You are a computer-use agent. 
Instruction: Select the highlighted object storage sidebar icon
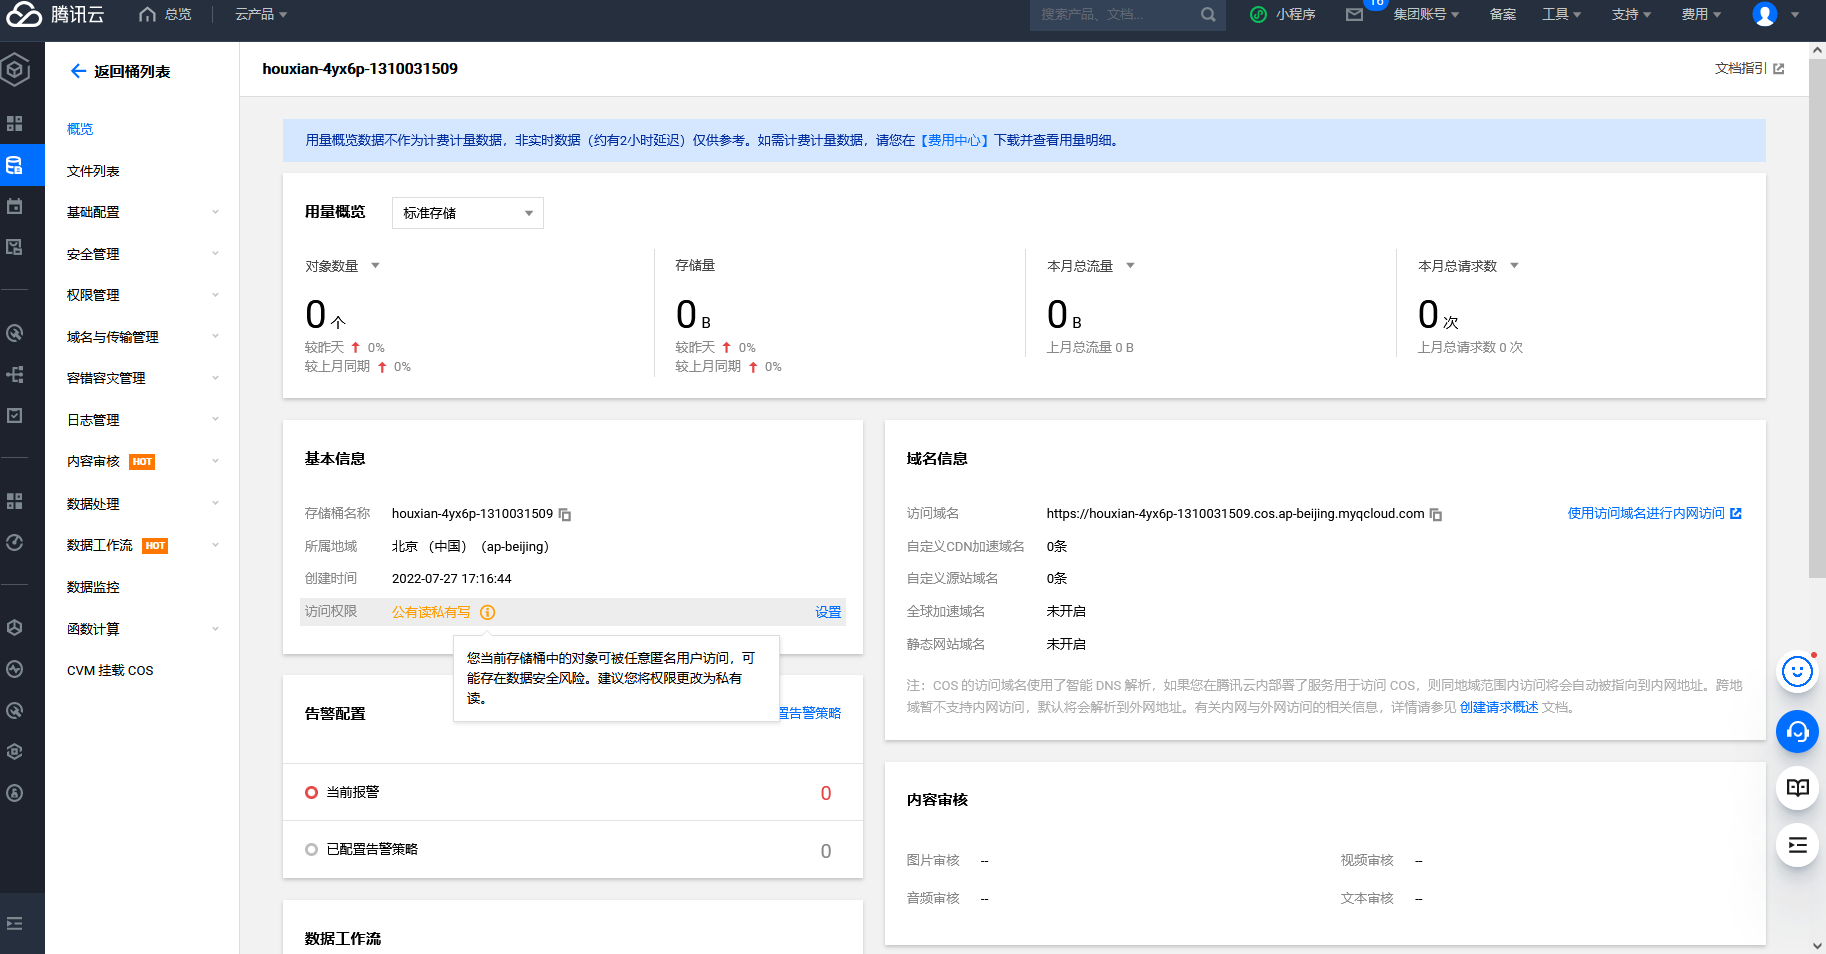click(x=15, y=165)
